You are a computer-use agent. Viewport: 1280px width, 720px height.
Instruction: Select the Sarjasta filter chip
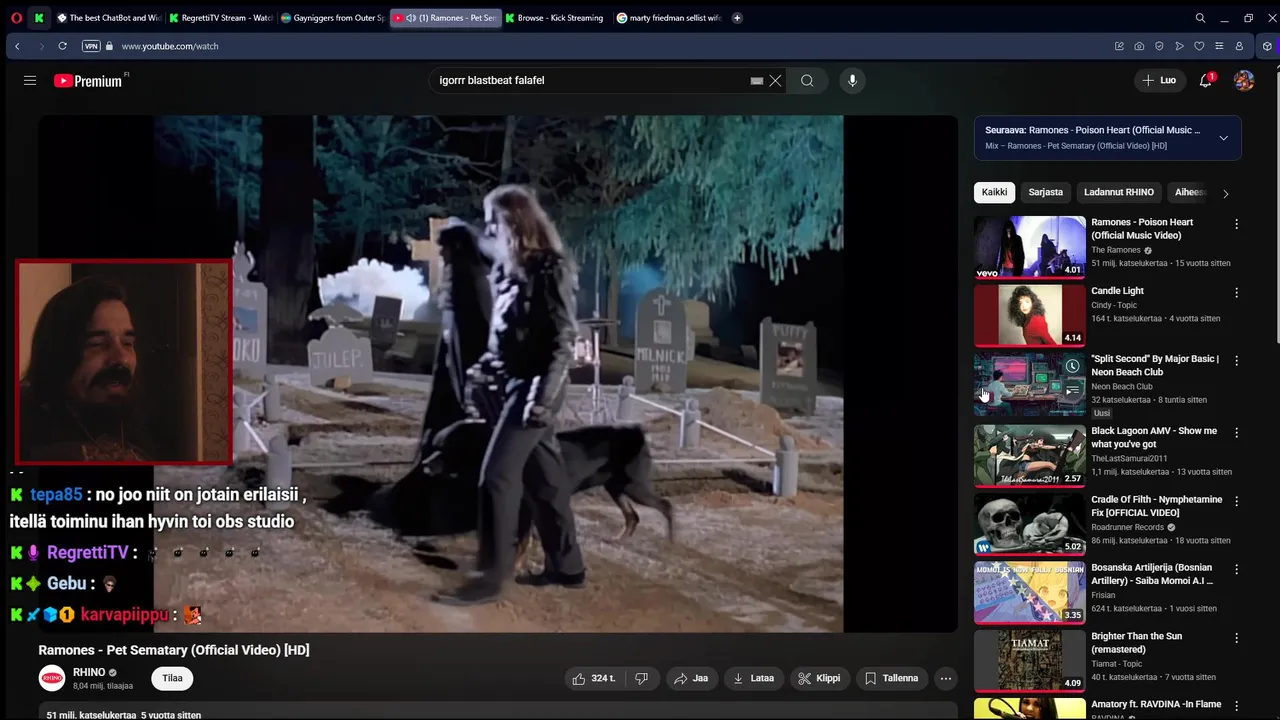coord(1046,192)
